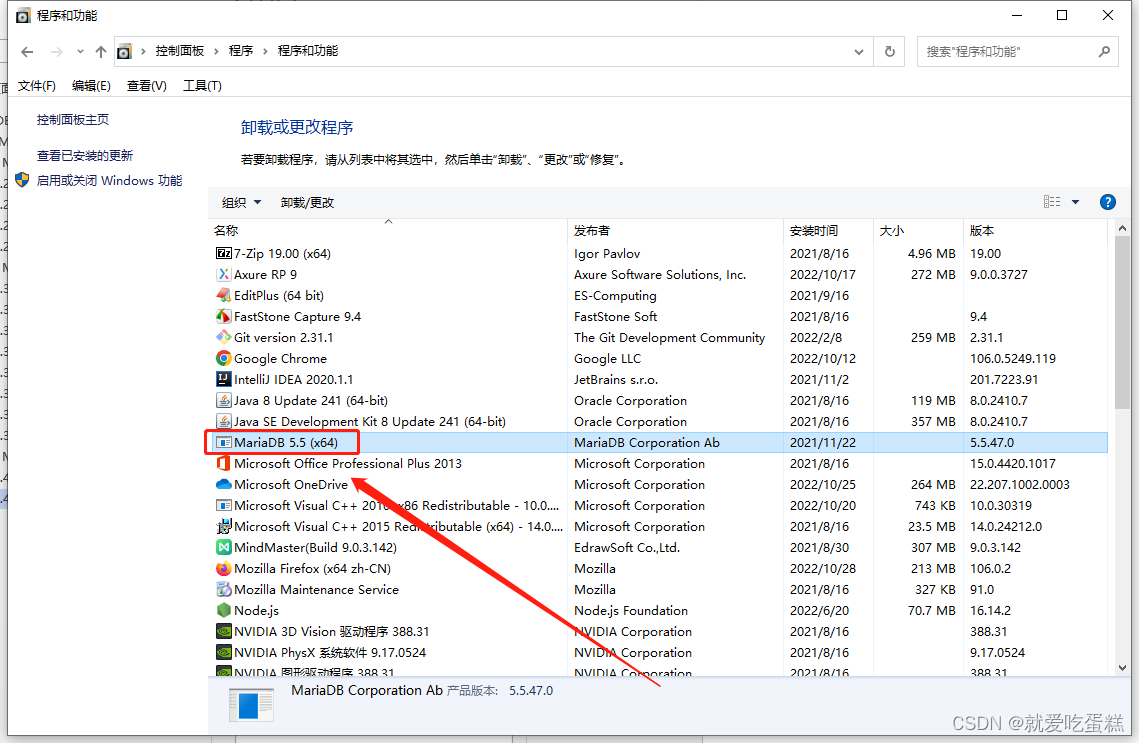The width and height of the screenshot is (1139, 743).
Task: Open the 编辑(E) menu
Action: [92, 86]
